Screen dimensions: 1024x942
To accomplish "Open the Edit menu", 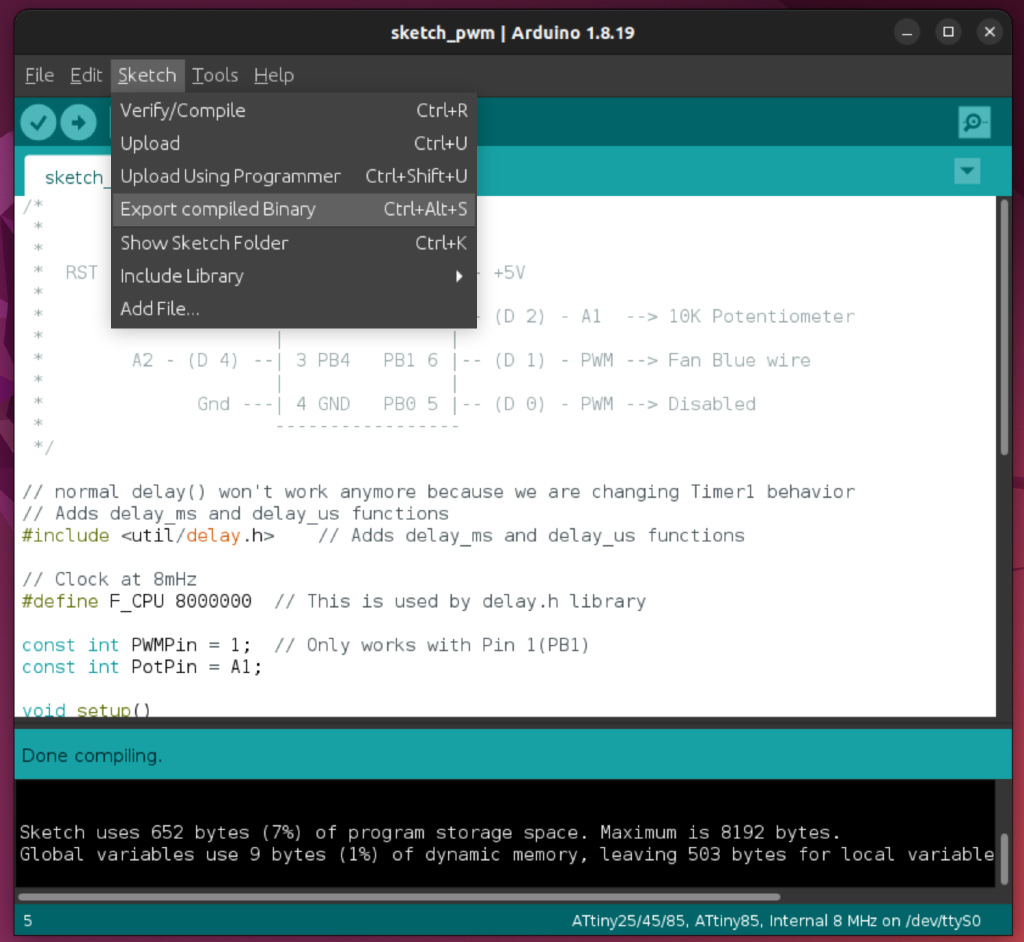I will point(85,75).
